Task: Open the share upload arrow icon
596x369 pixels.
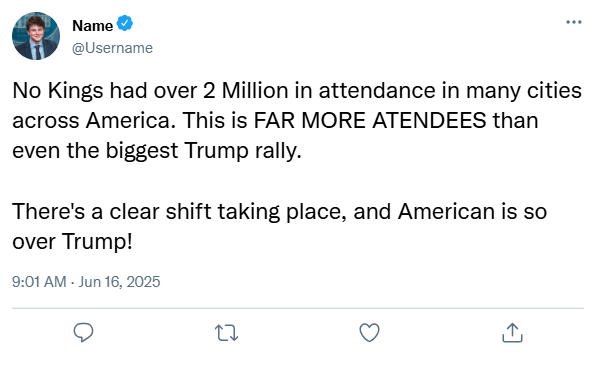Action: pyautogui.click(x=512, y=333)
